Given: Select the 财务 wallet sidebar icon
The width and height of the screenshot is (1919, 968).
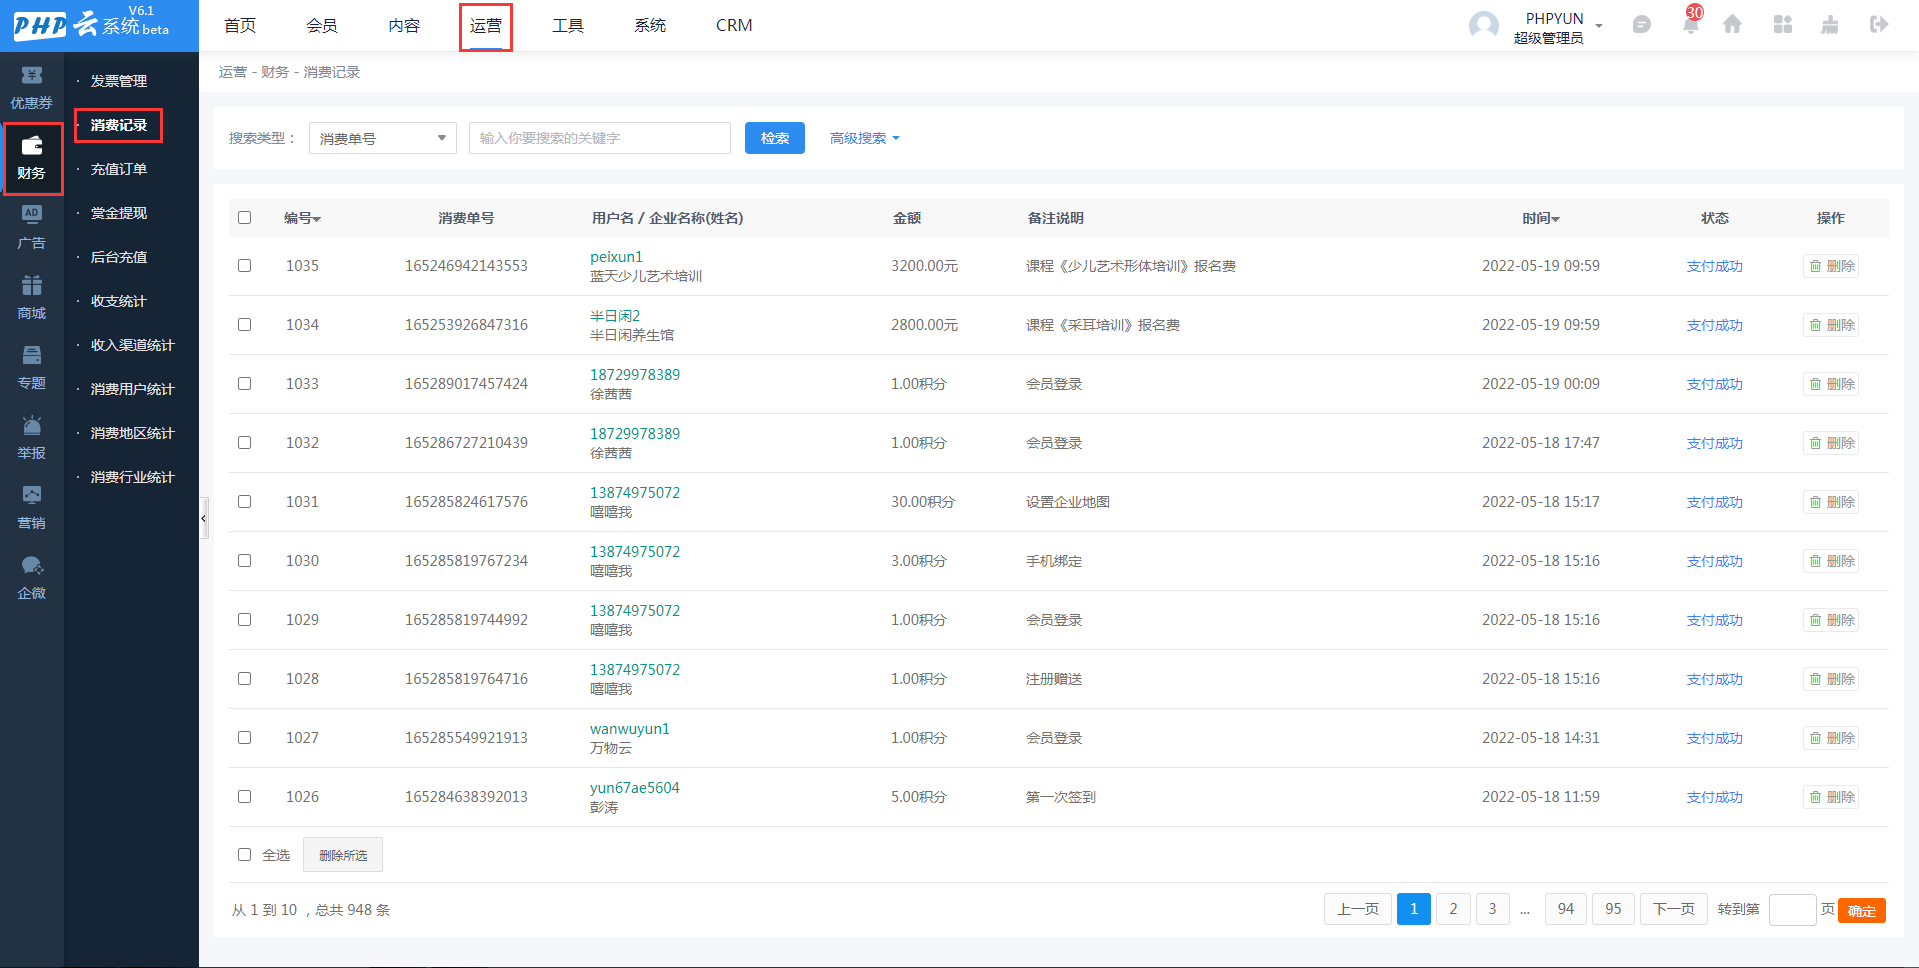Looking at the screenshot, I should (x=31, y=158).
